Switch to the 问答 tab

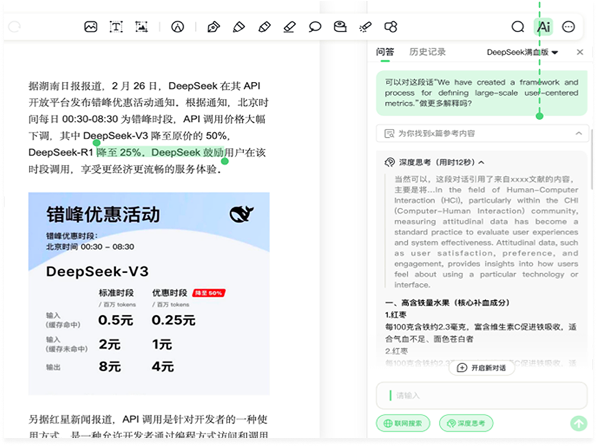click(x=385, y=52)
